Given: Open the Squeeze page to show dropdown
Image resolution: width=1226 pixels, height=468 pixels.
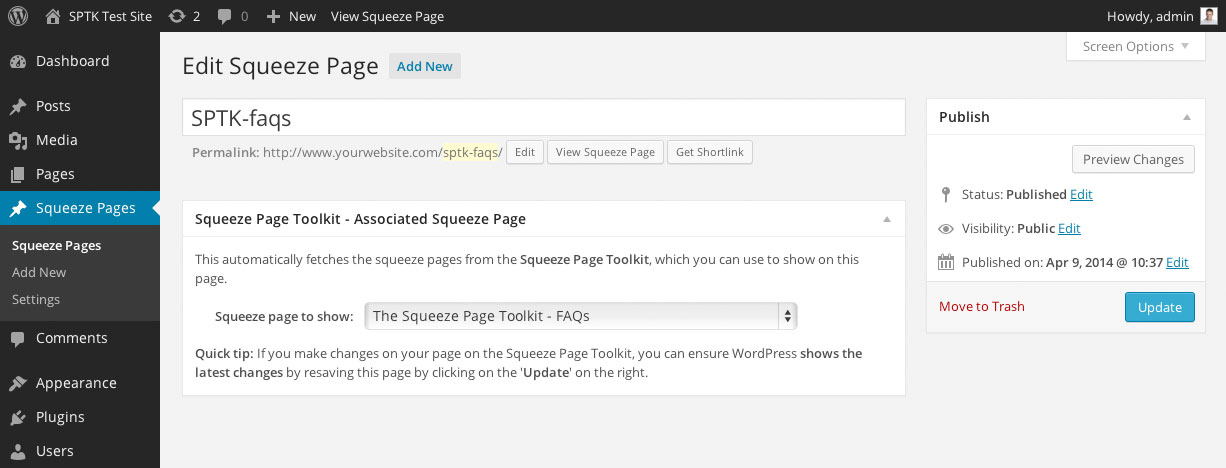Looking at the screenshot, I should [x=581, y=316].
